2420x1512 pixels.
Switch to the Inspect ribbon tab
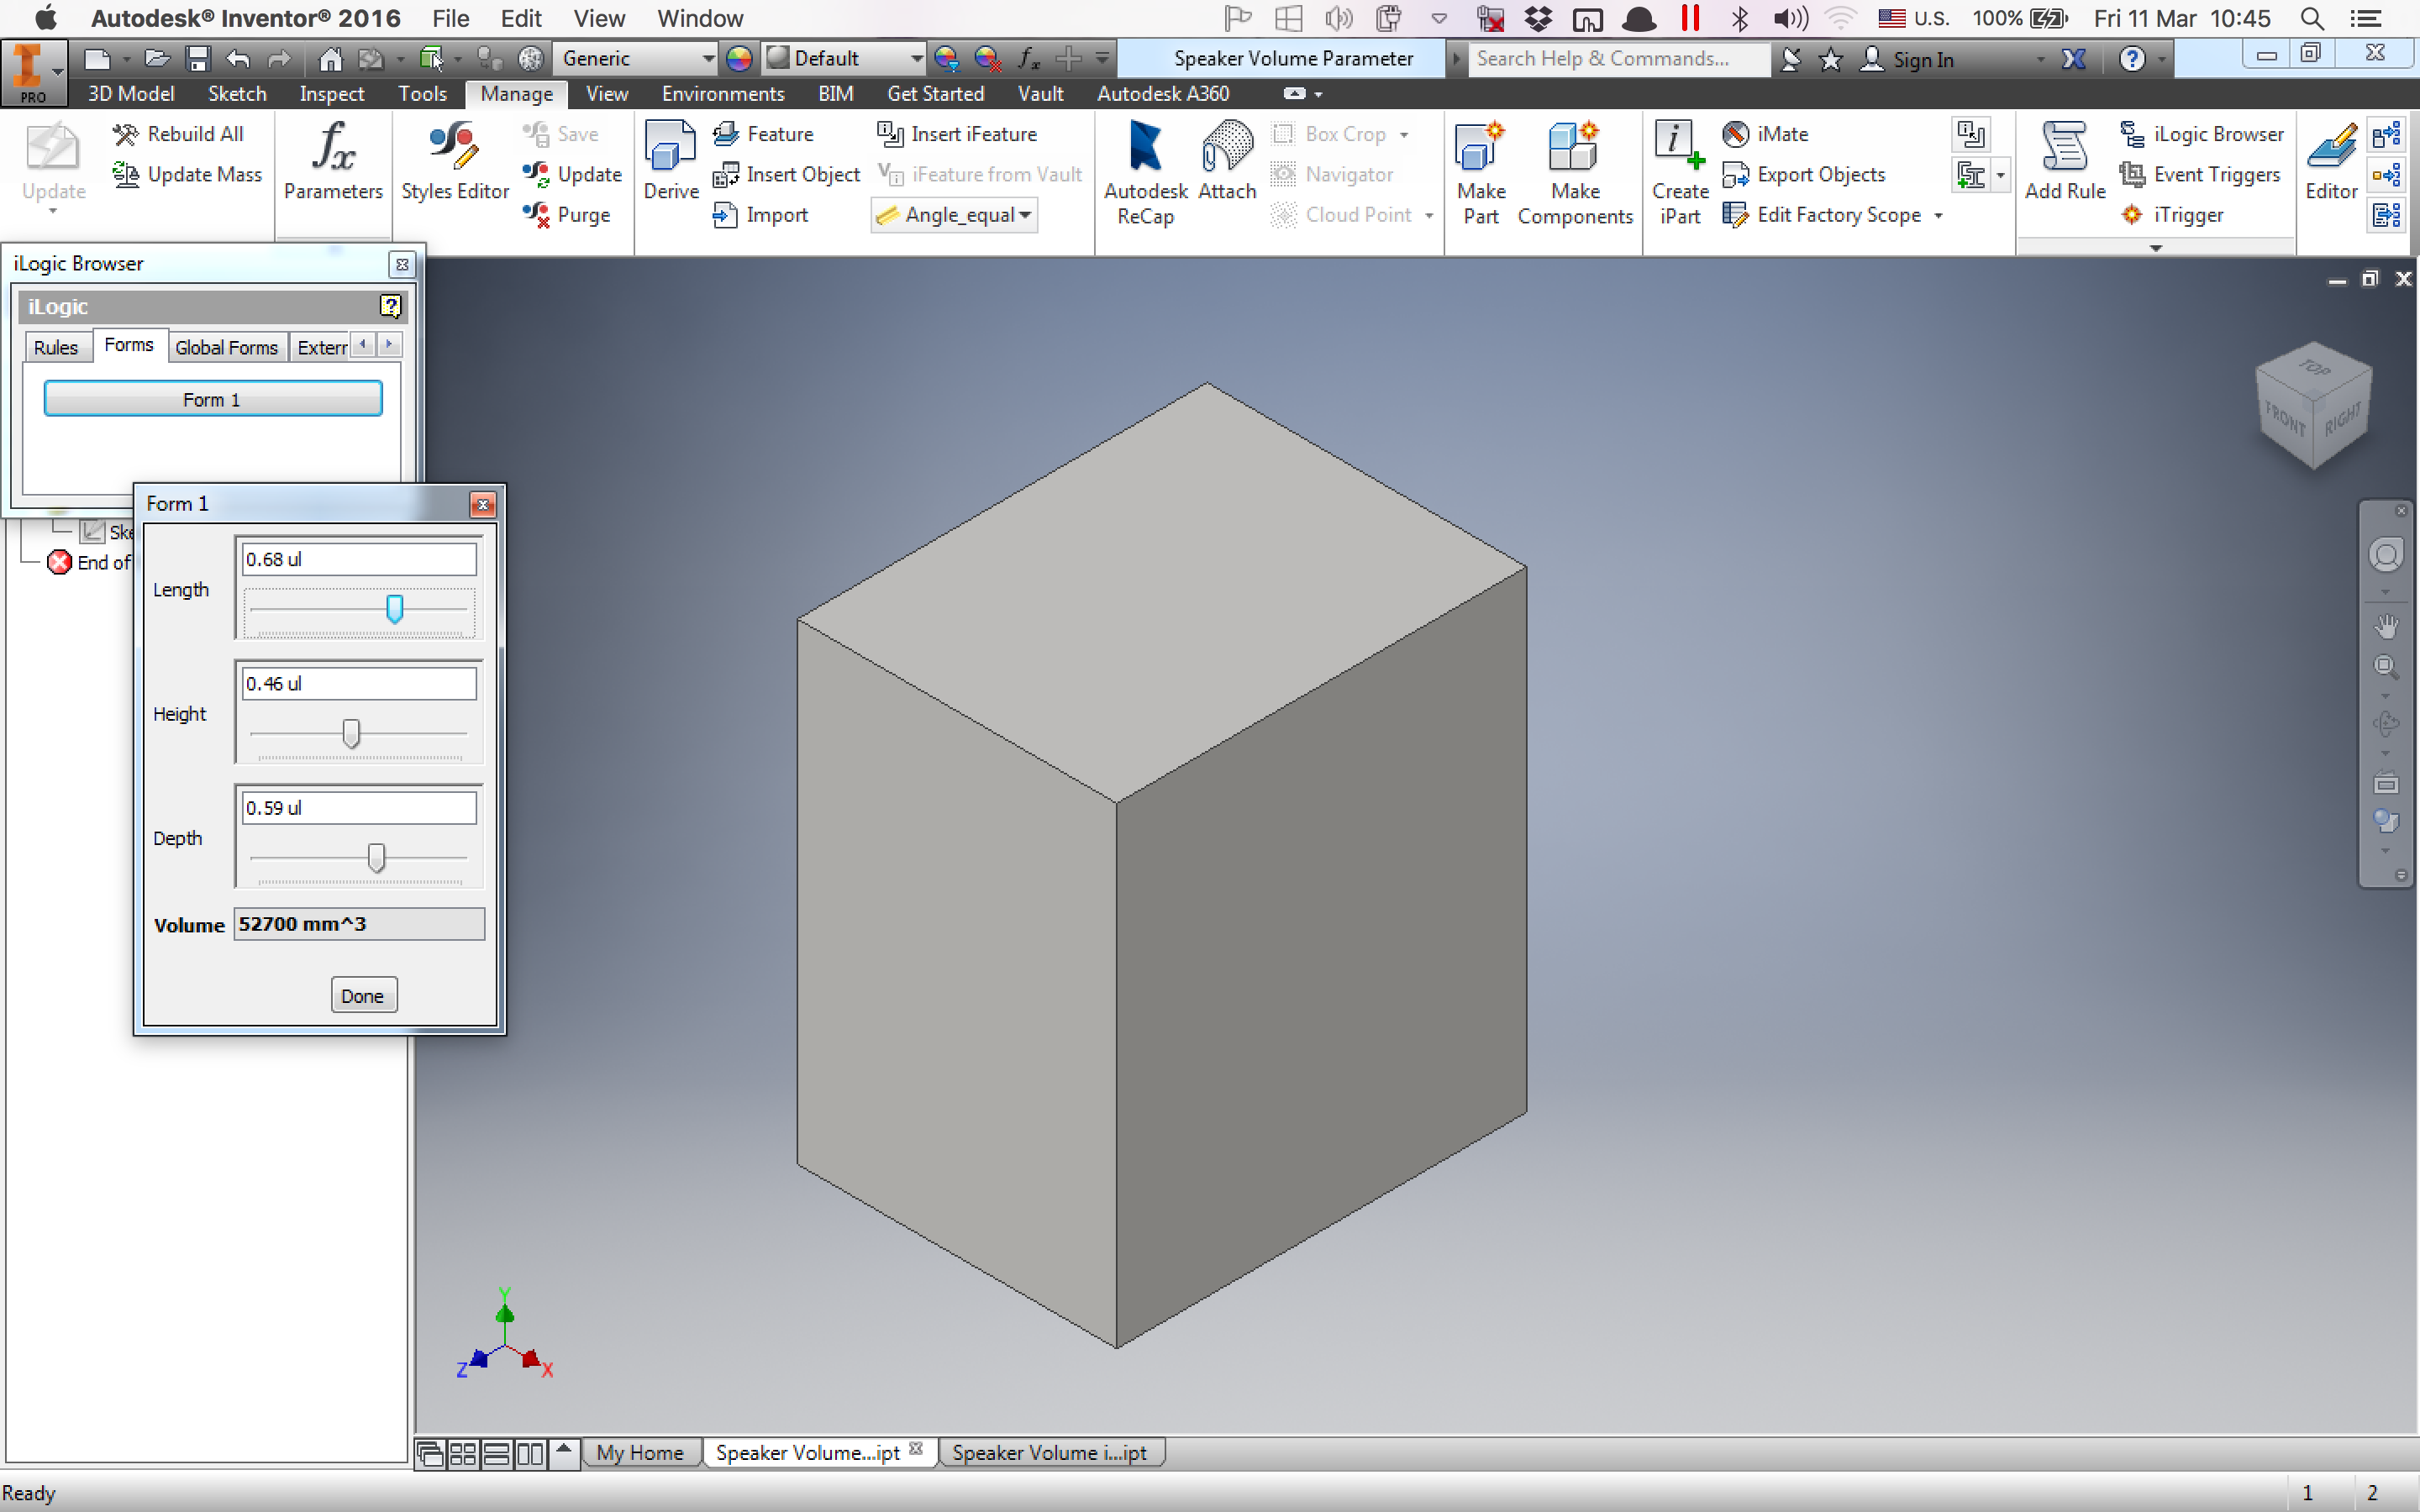tap(331, 93)
